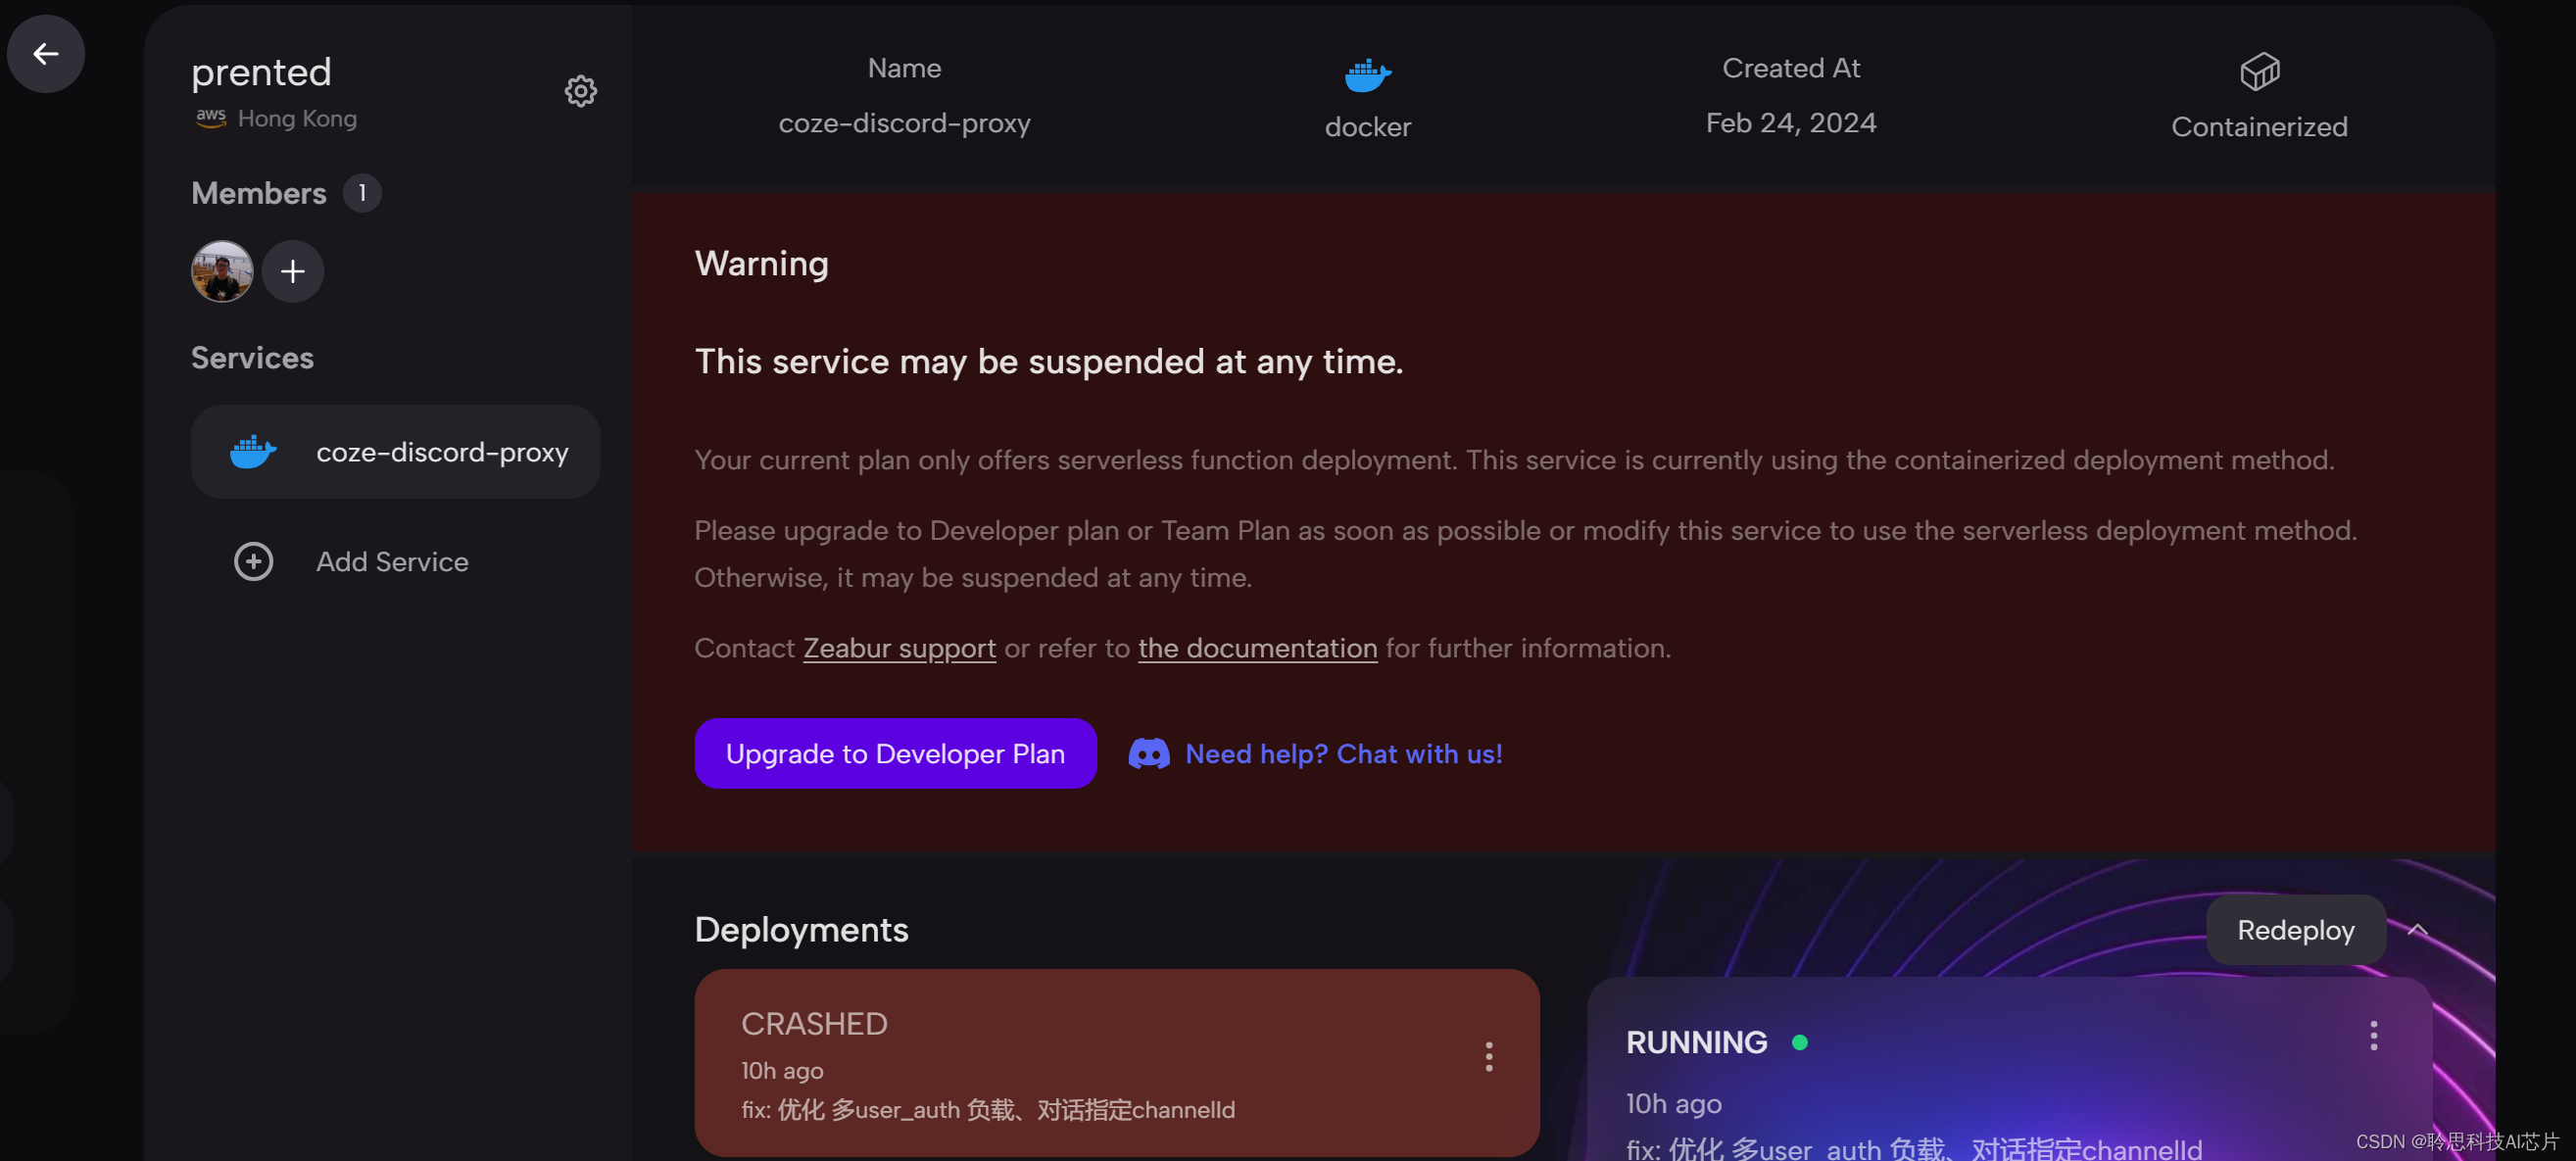The height and width of the screenshot is (1161, 2576).
Task: Click the Docker whale icon in header
Action: coord(1367,74)
